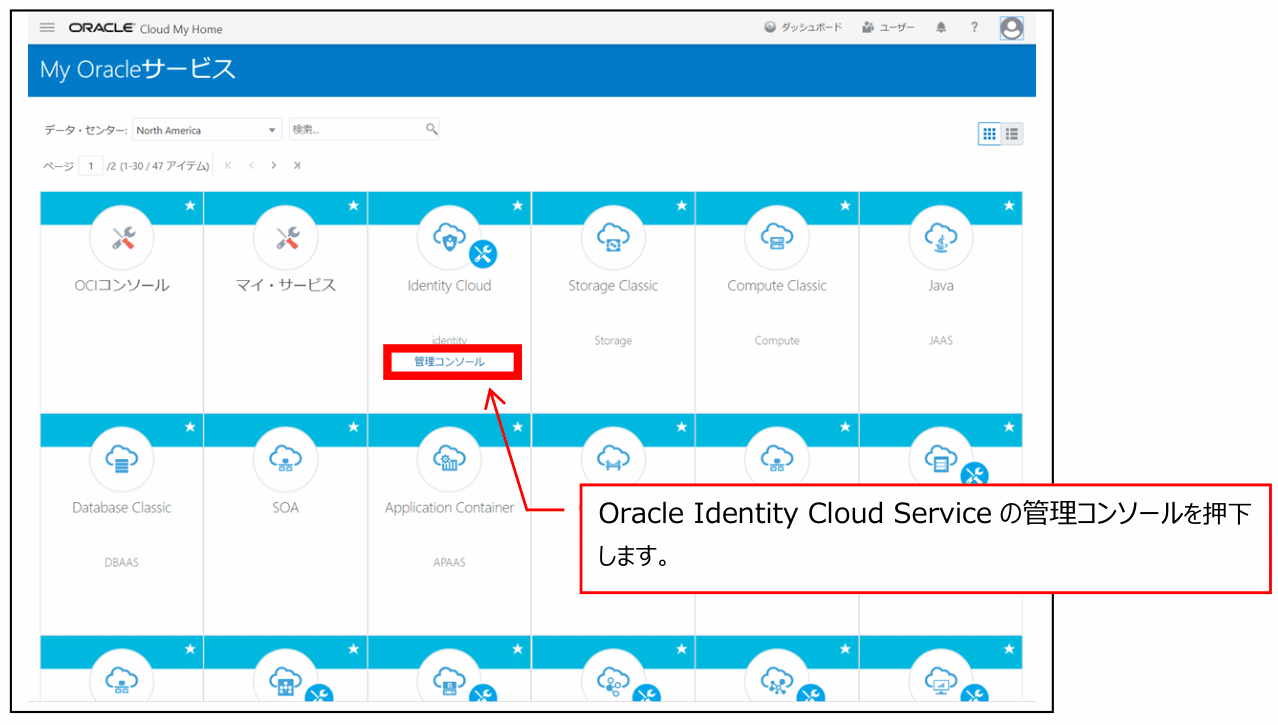1278x725 pixels.
Task: Show notifications via bell icon
Action: pyautogui.click(x=941, y=28)
